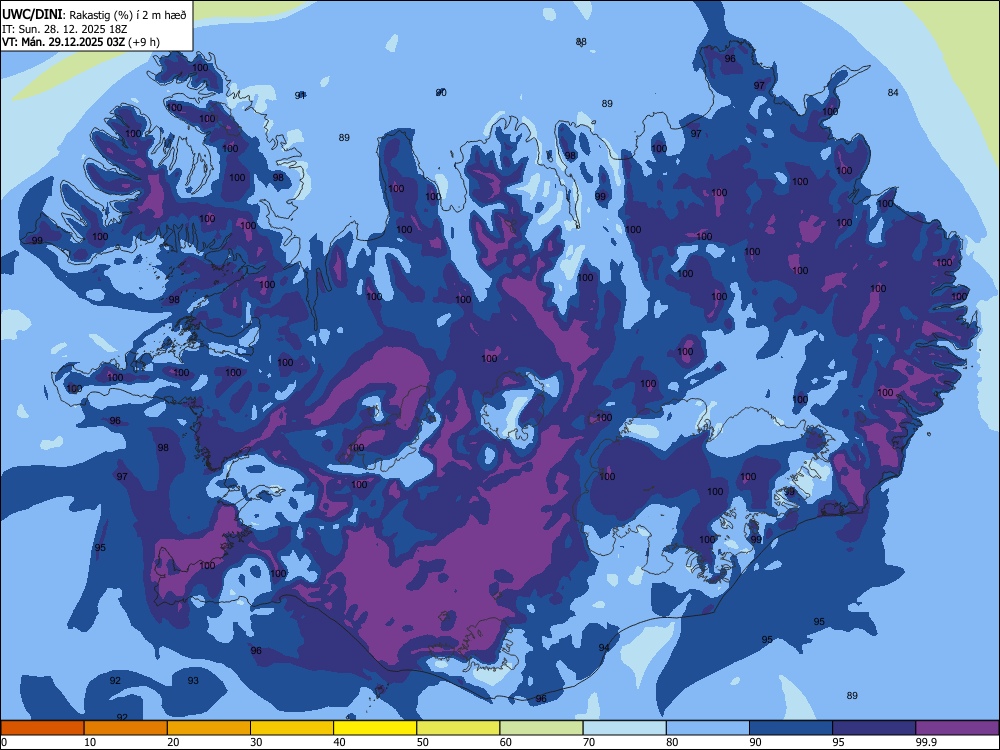Click the 93 humidity value on the map
Image resolution: width=1000 pixels, height=750 pixels.
pos(193,680)
